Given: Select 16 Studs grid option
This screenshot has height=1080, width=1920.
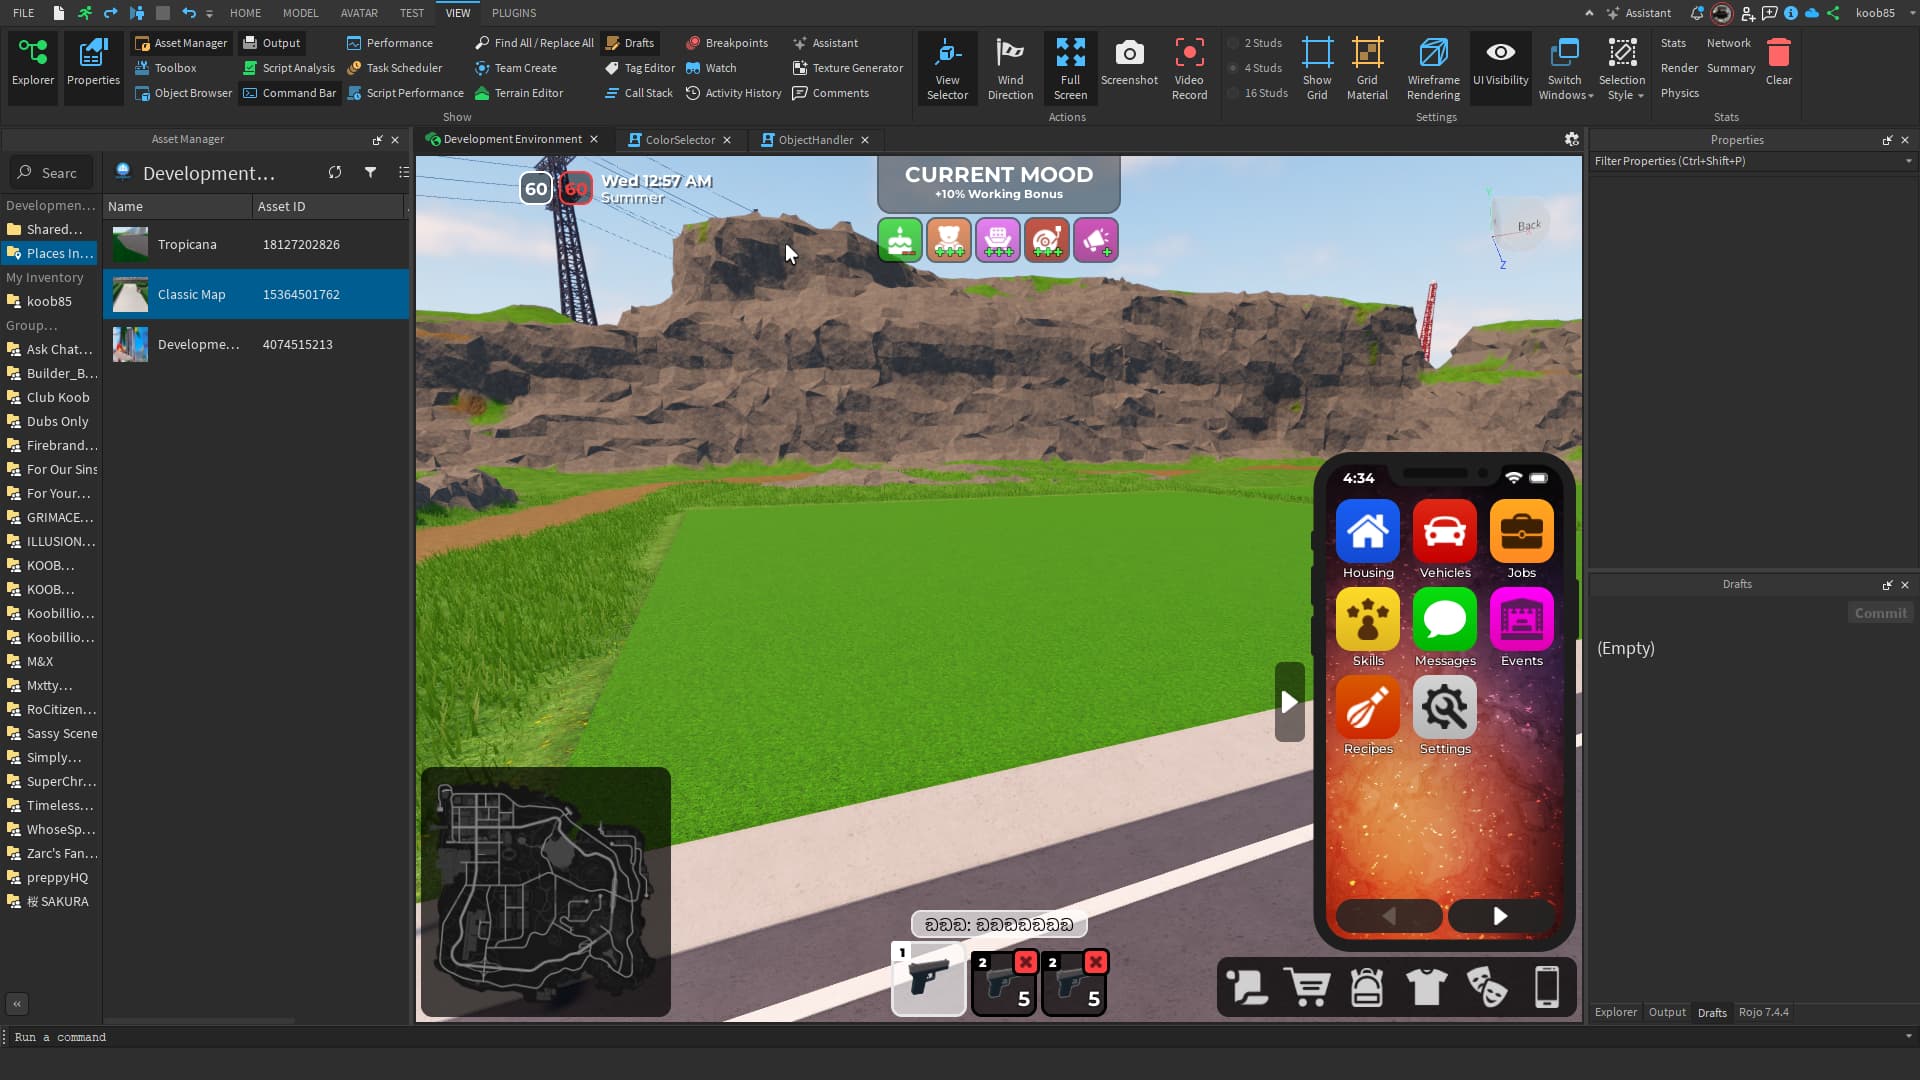Looking at the screenshot, I should tap(1258, 93).
